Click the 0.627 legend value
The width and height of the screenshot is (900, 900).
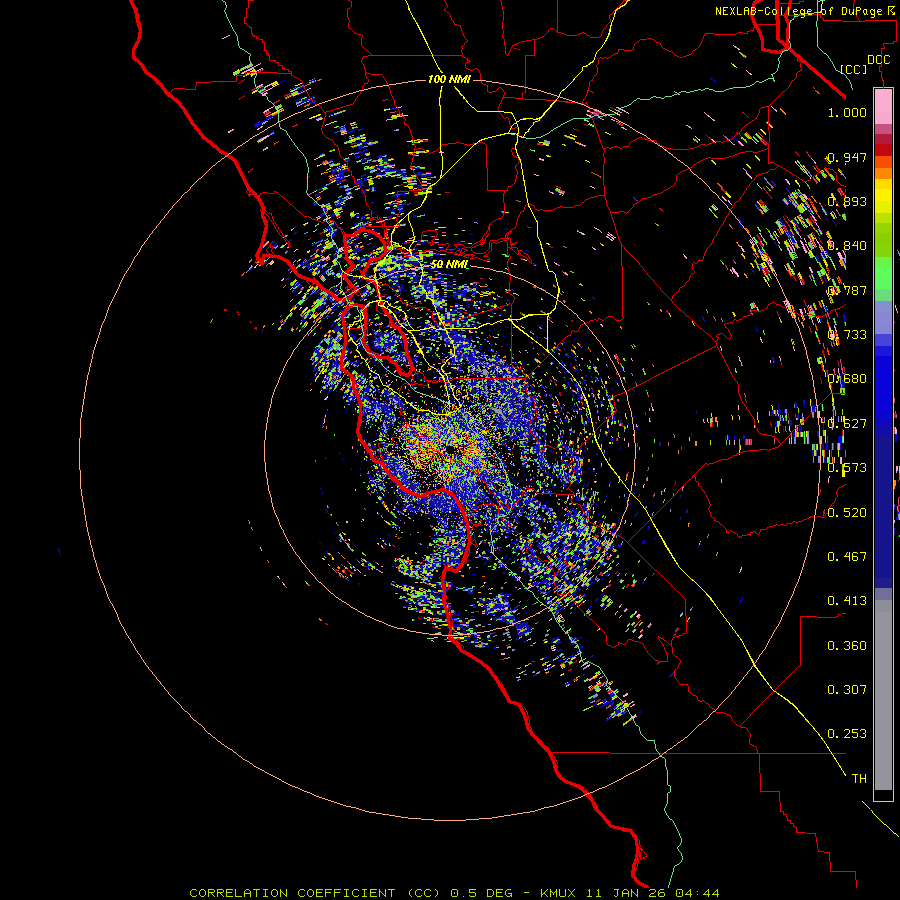pos(847,424)
